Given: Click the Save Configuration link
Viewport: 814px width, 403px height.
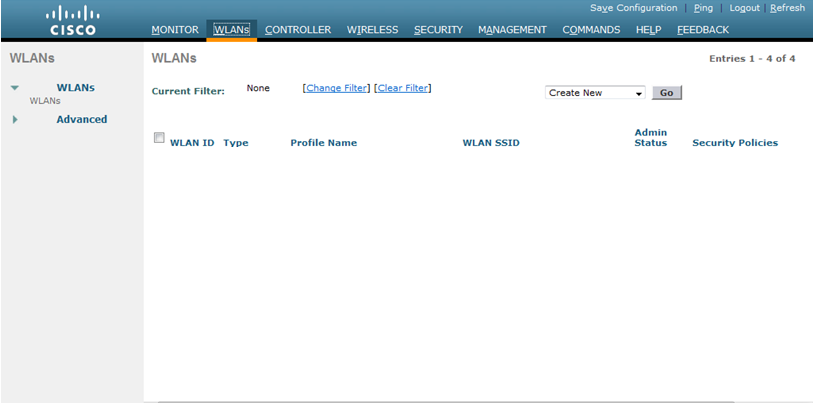Looking at the screenshot, I should tap(633, 8).
